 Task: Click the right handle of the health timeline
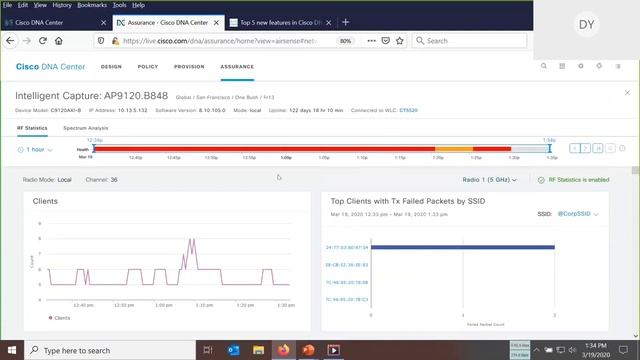coord(549,149)
